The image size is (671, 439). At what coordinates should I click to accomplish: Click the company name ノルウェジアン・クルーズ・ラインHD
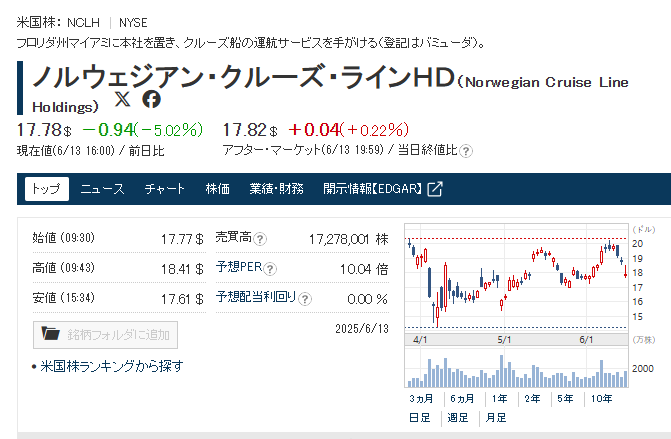243,77
